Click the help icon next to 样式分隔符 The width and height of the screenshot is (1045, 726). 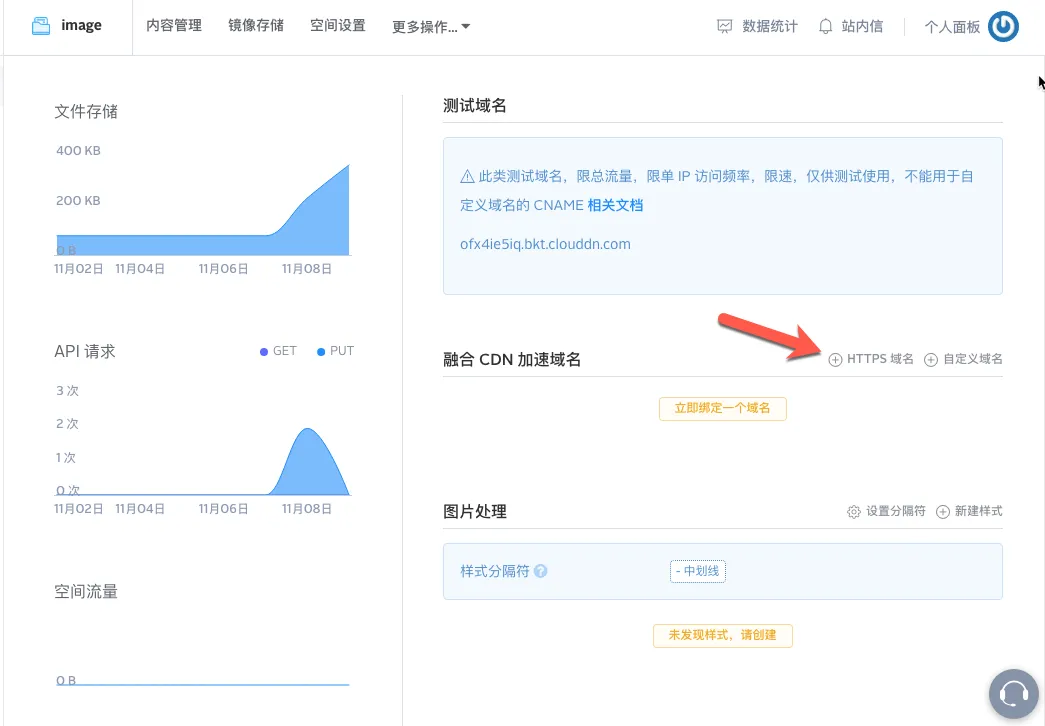click(541, 572)
